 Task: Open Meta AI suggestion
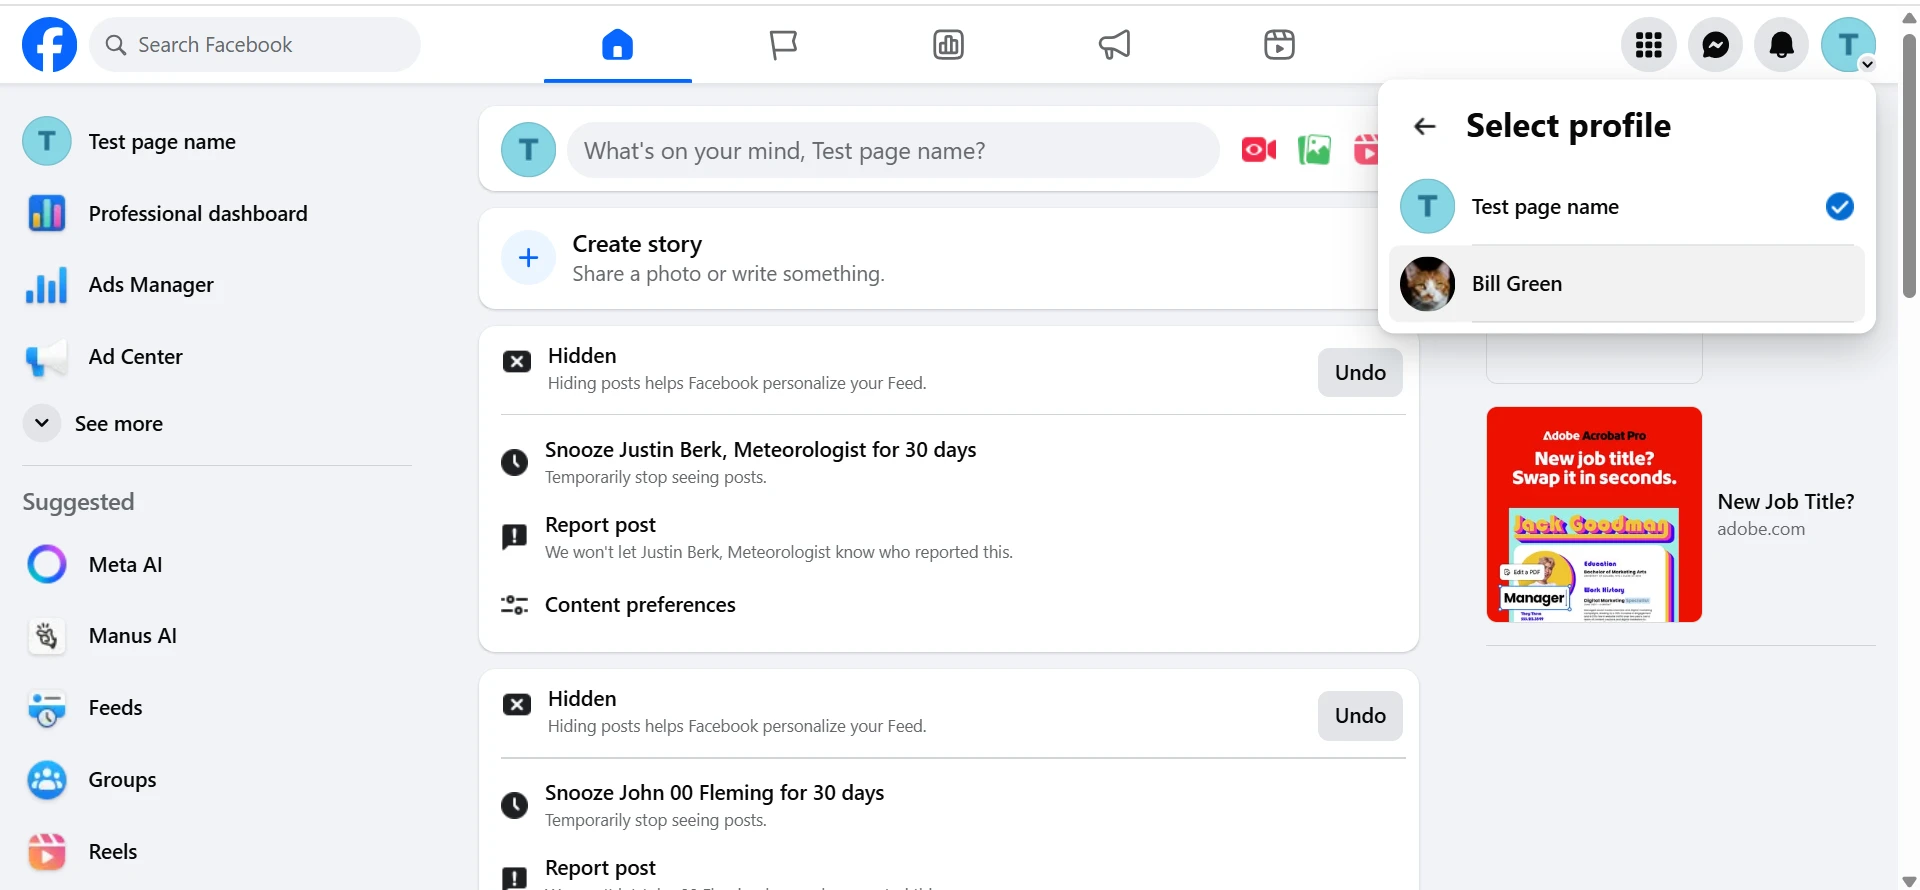[x=217, y=565]
